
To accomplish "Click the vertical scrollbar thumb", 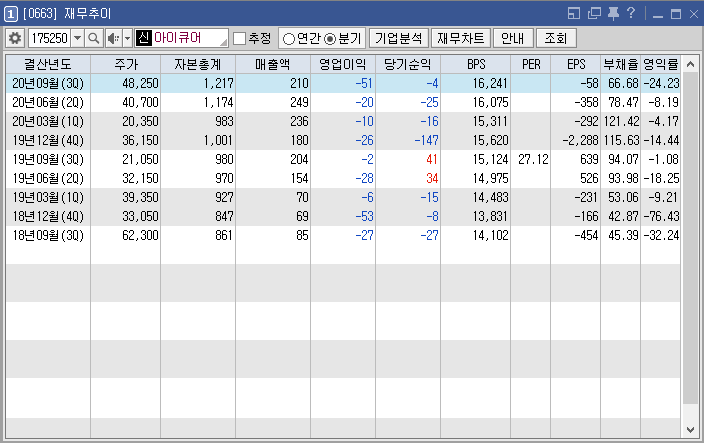I will coord(690,238).
